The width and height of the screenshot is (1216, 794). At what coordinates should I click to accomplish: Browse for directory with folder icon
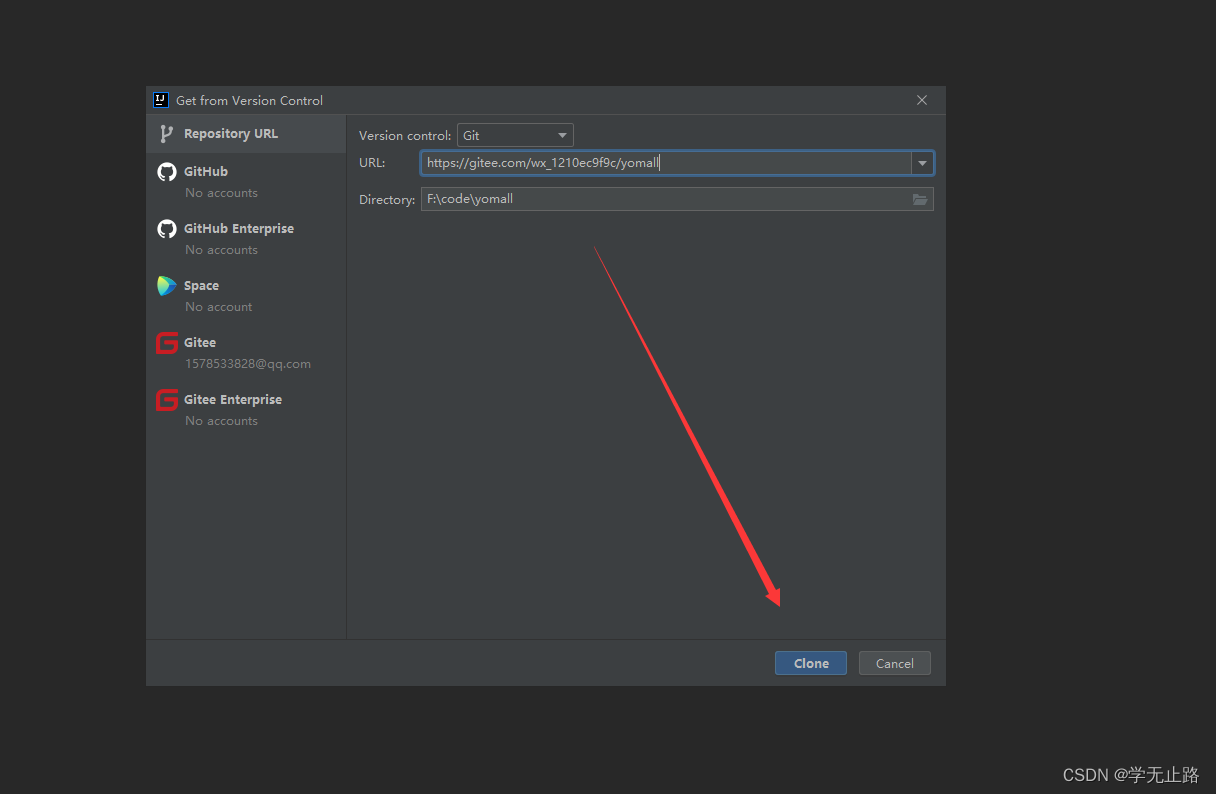click(920, 199)
